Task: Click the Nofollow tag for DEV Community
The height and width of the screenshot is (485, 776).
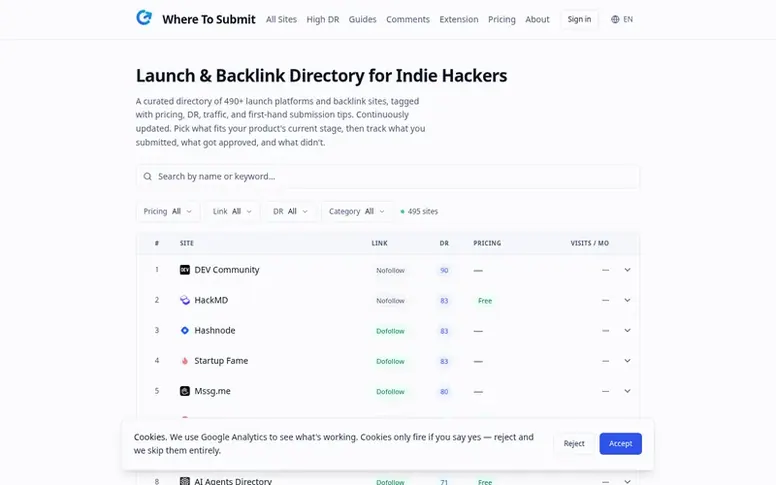Action: click(390, 270)
